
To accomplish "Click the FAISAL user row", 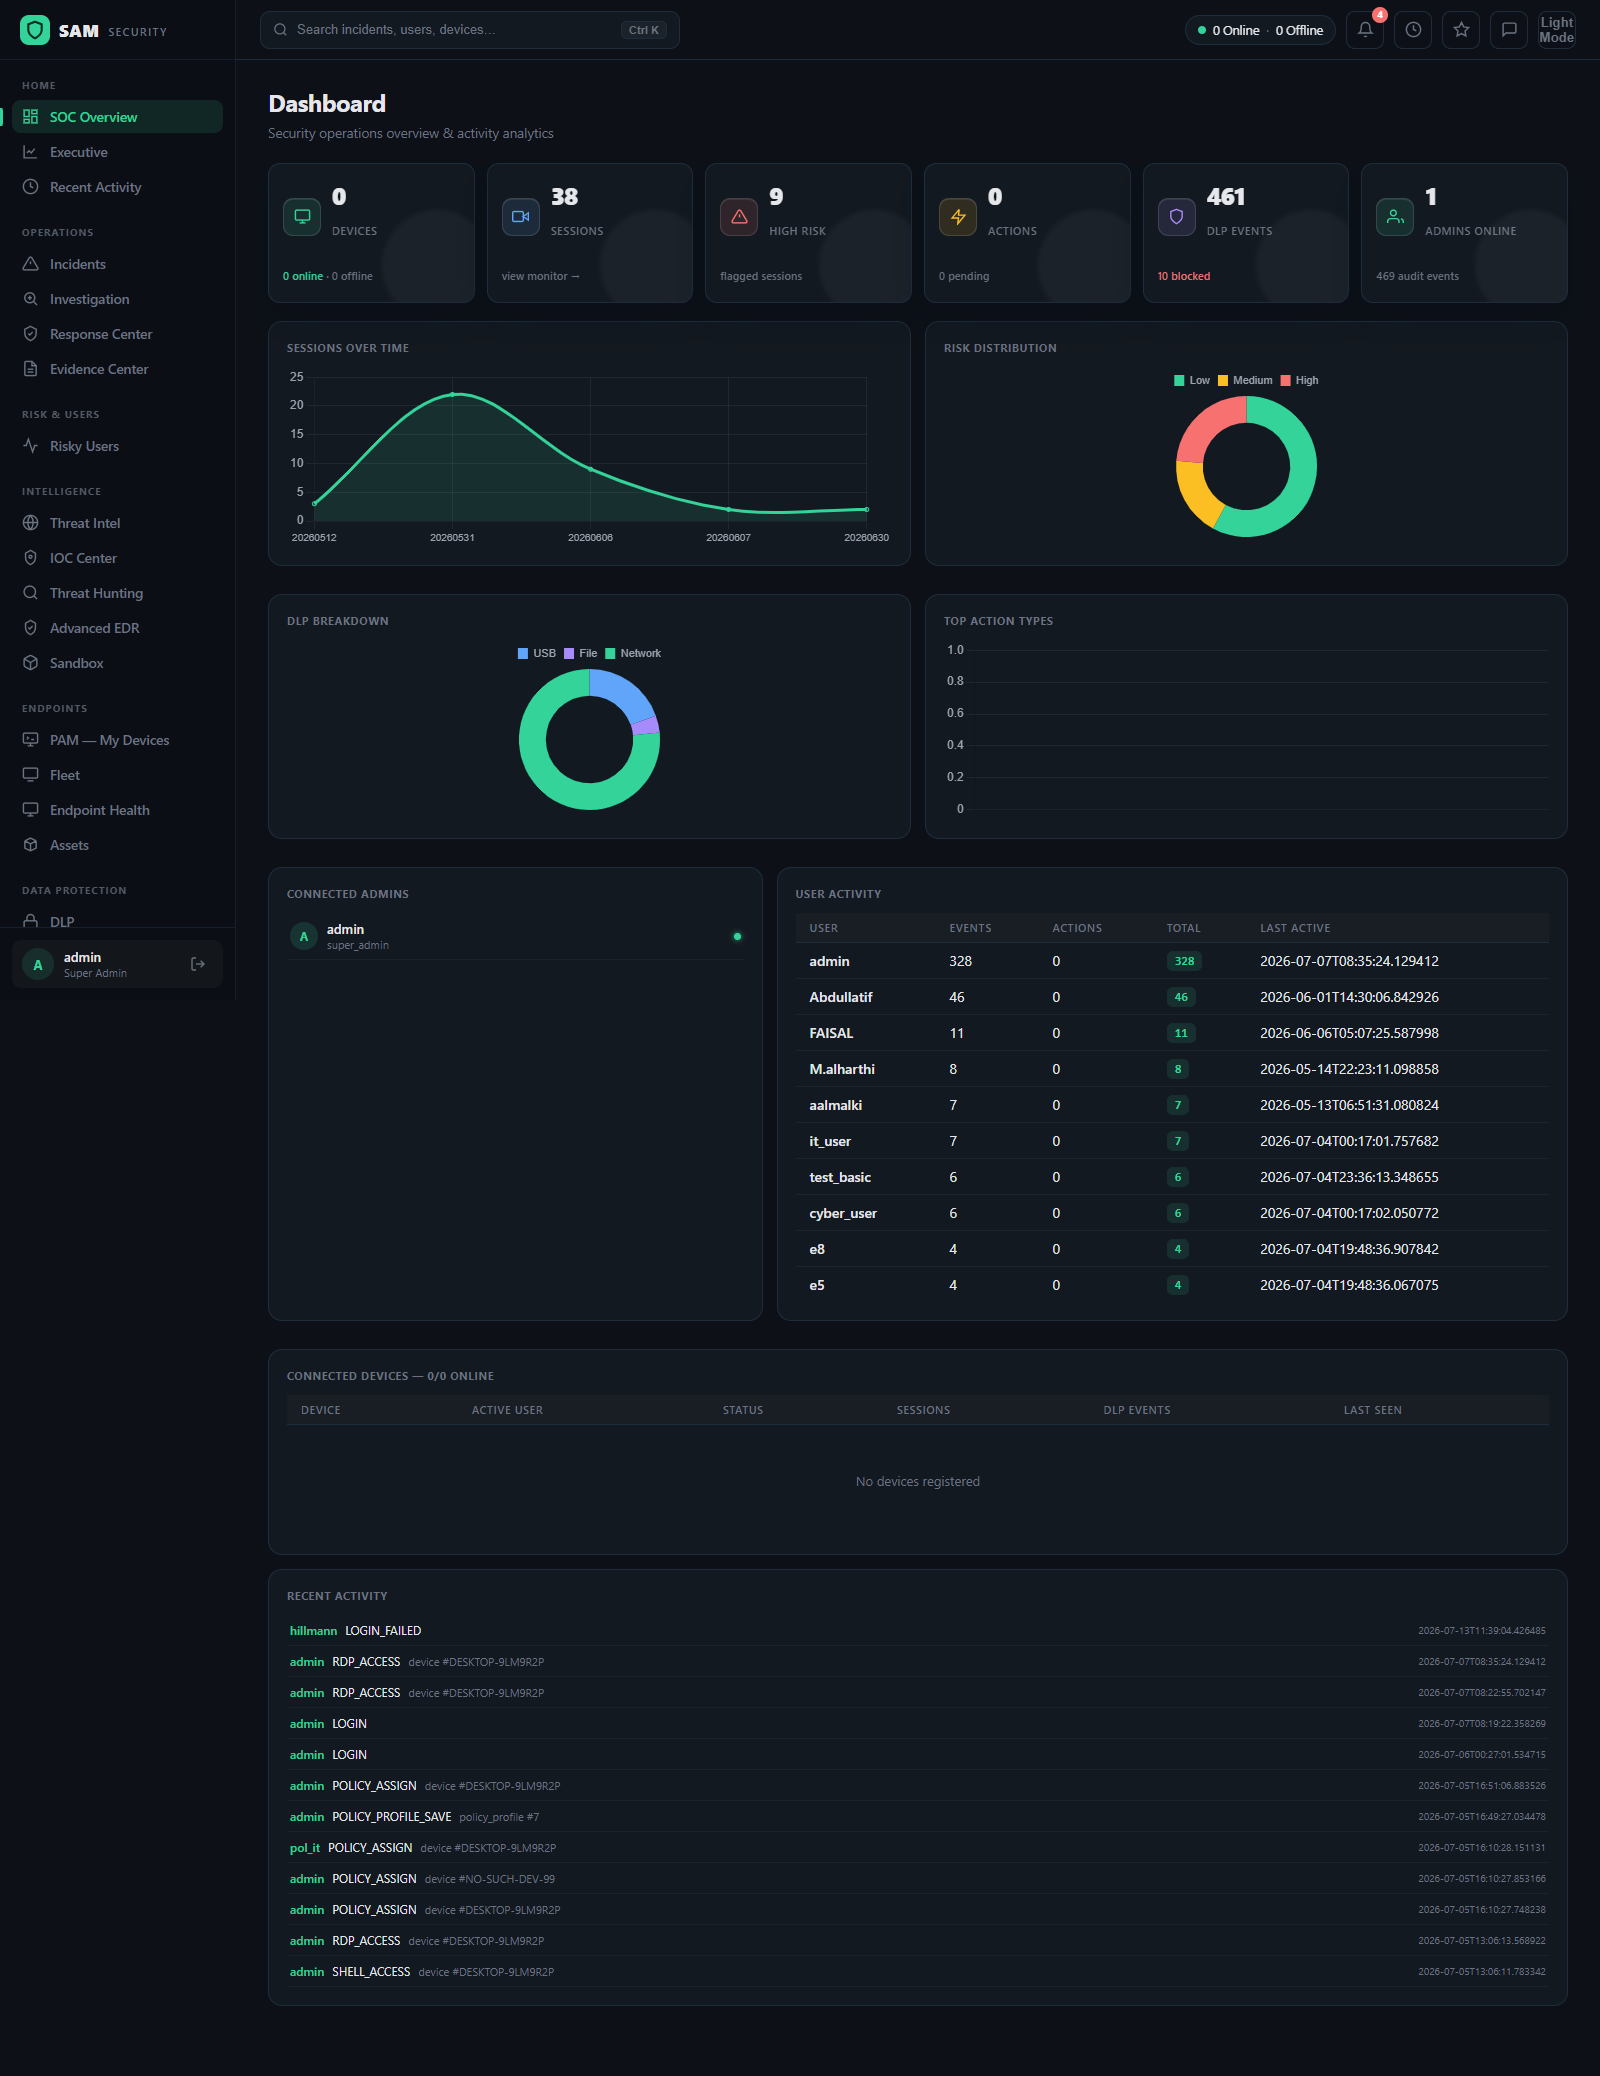I will pyautogui.click(x=1172, y=1033).
